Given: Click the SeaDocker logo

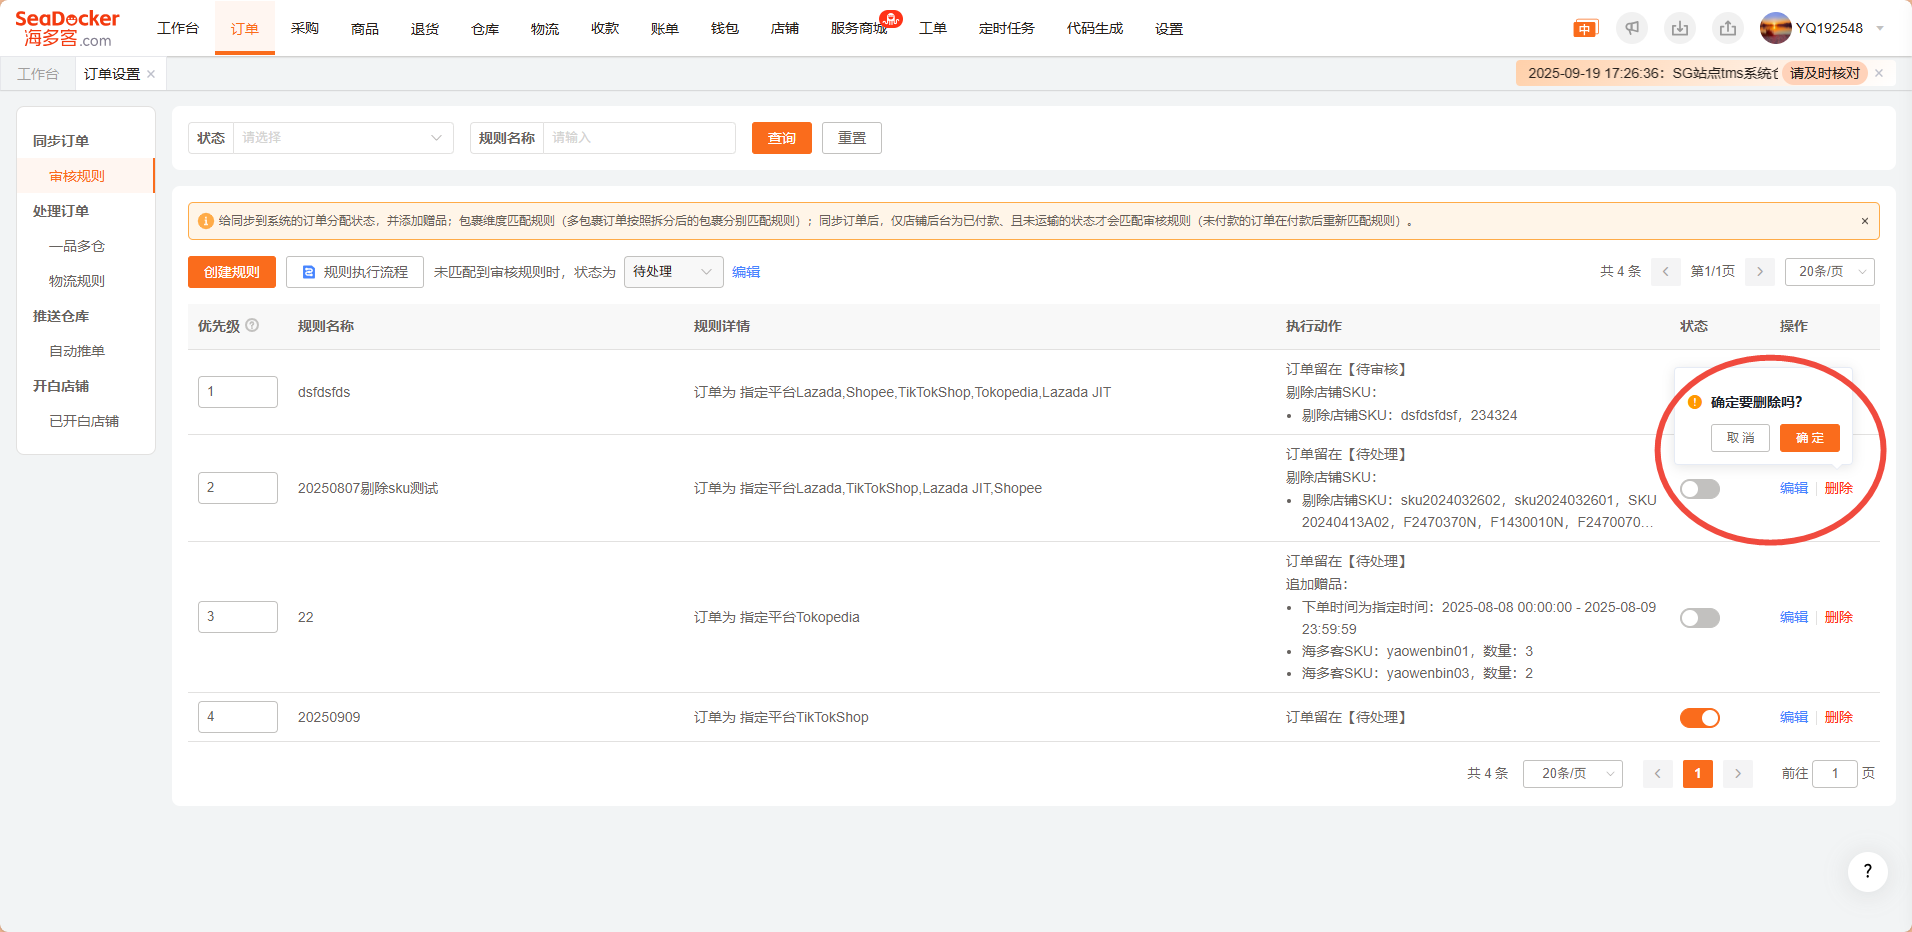Looking at the screenshot, I should pos(67,28).
